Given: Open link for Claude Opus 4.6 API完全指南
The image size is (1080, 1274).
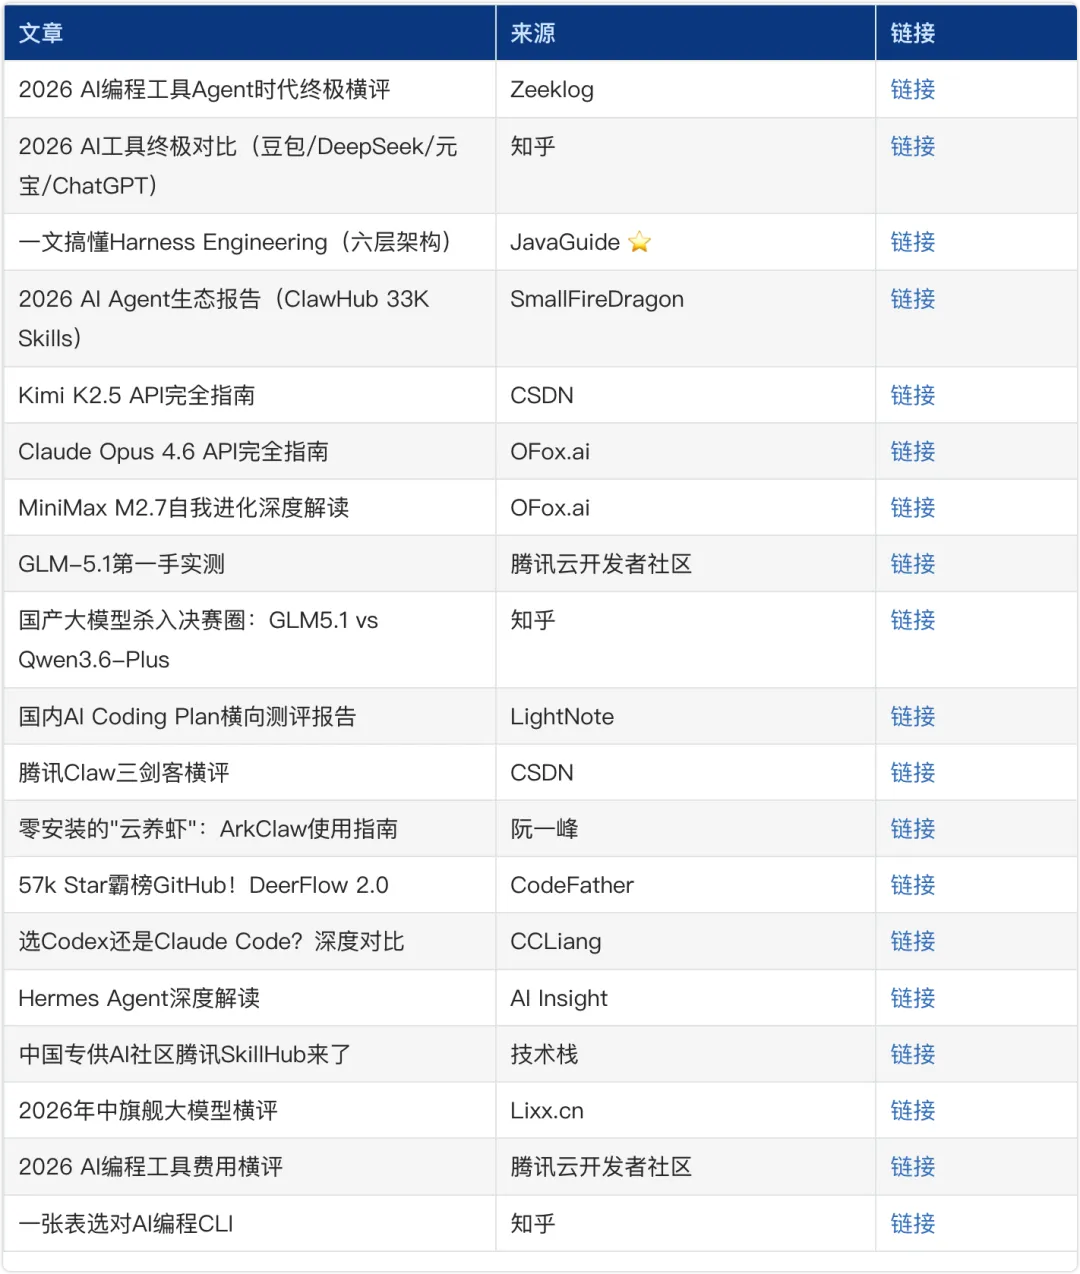Looking at the screenshot, I should click(912, 452).
